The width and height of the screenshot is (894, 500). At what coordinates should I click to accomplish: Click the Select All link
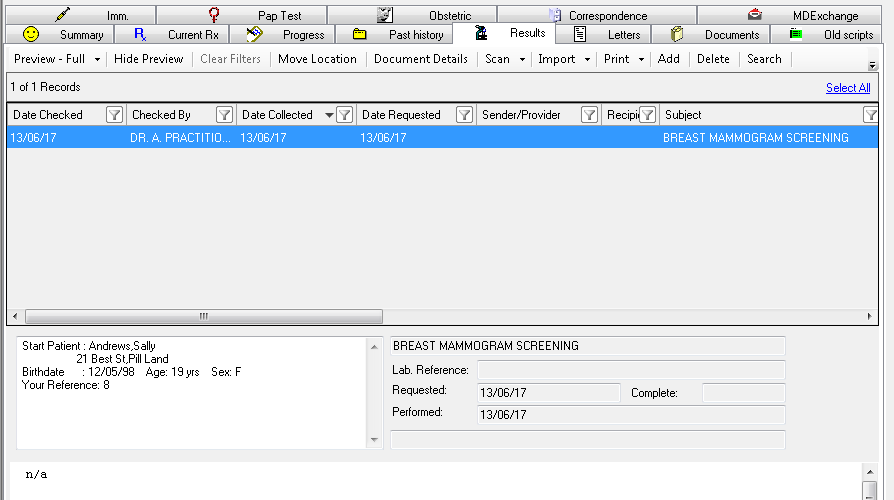[848, 88]
